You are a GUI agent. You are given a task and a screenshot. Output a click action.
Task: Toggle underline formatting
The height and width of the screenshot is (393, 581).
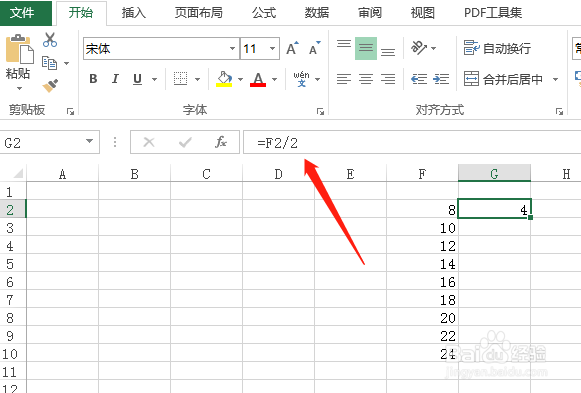pyautogui.click(x=137, y=79)
